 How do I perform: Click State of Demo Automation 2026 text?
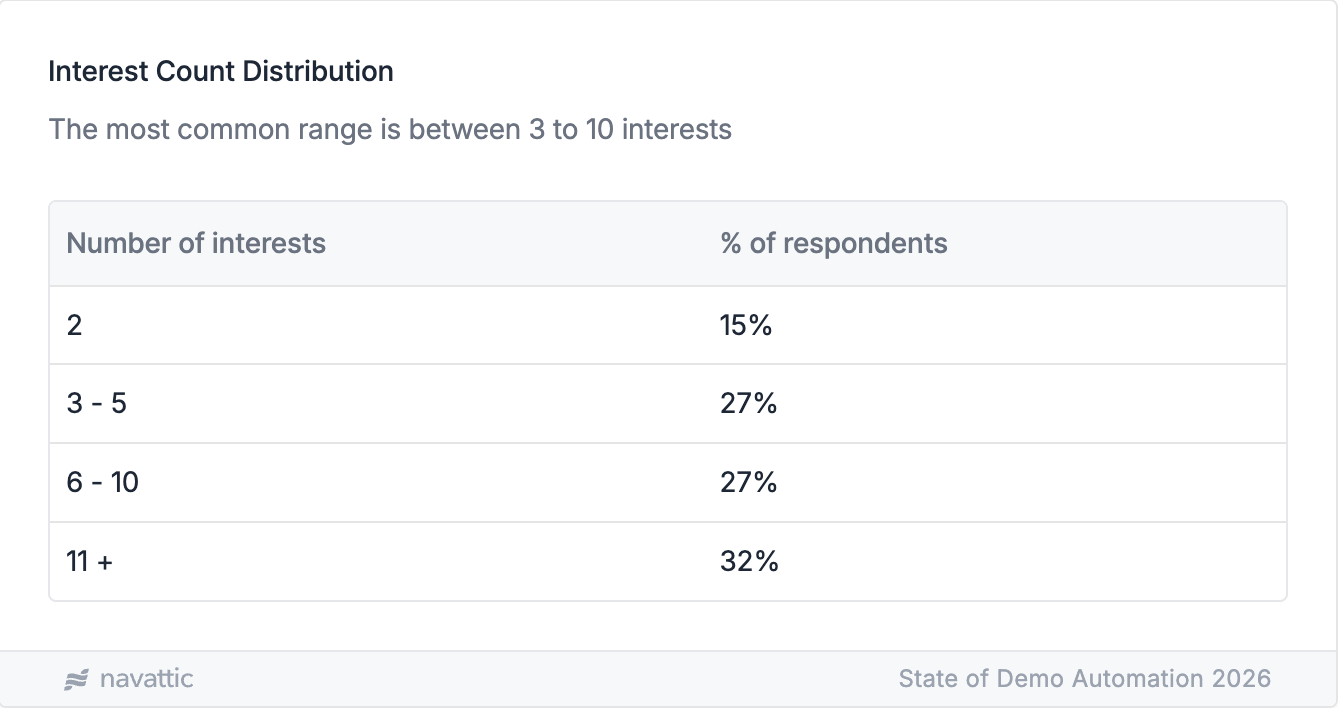coord(1084,679)
